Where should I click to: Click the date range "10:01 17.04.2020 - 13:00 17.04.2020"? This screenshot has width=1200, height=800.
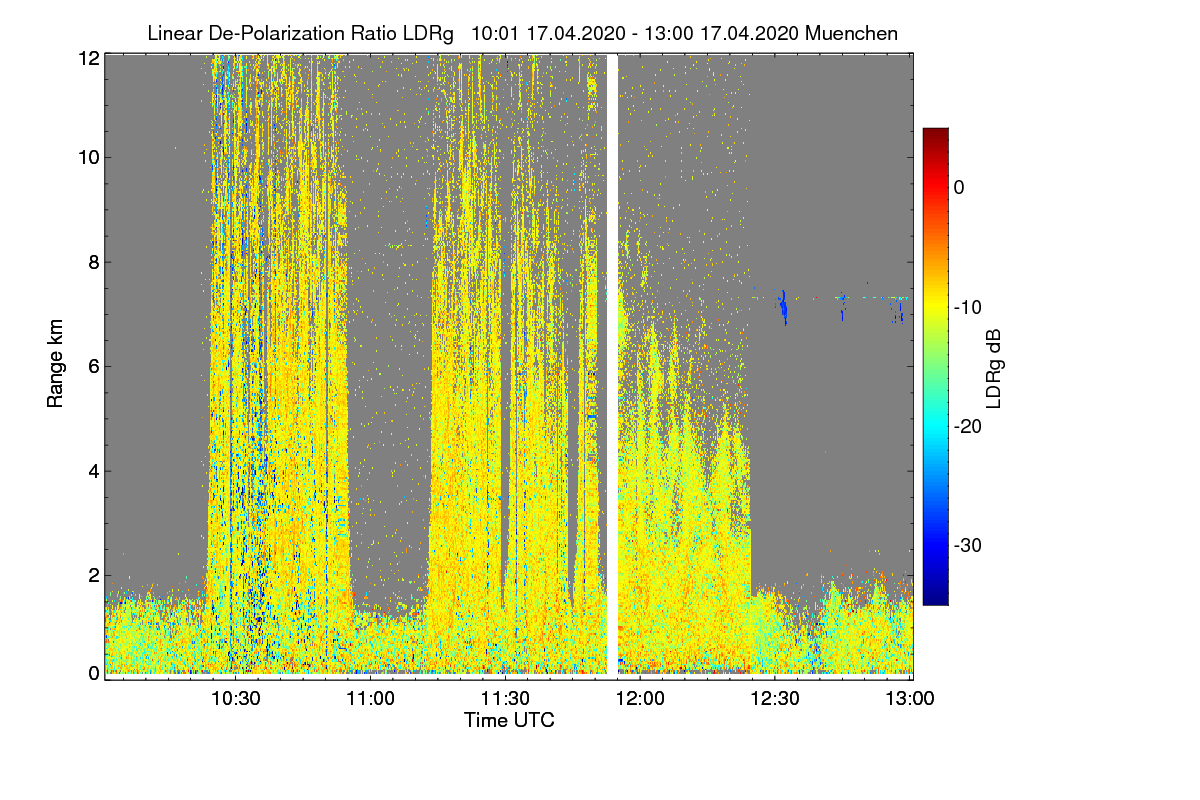click(x=634, y=33)
